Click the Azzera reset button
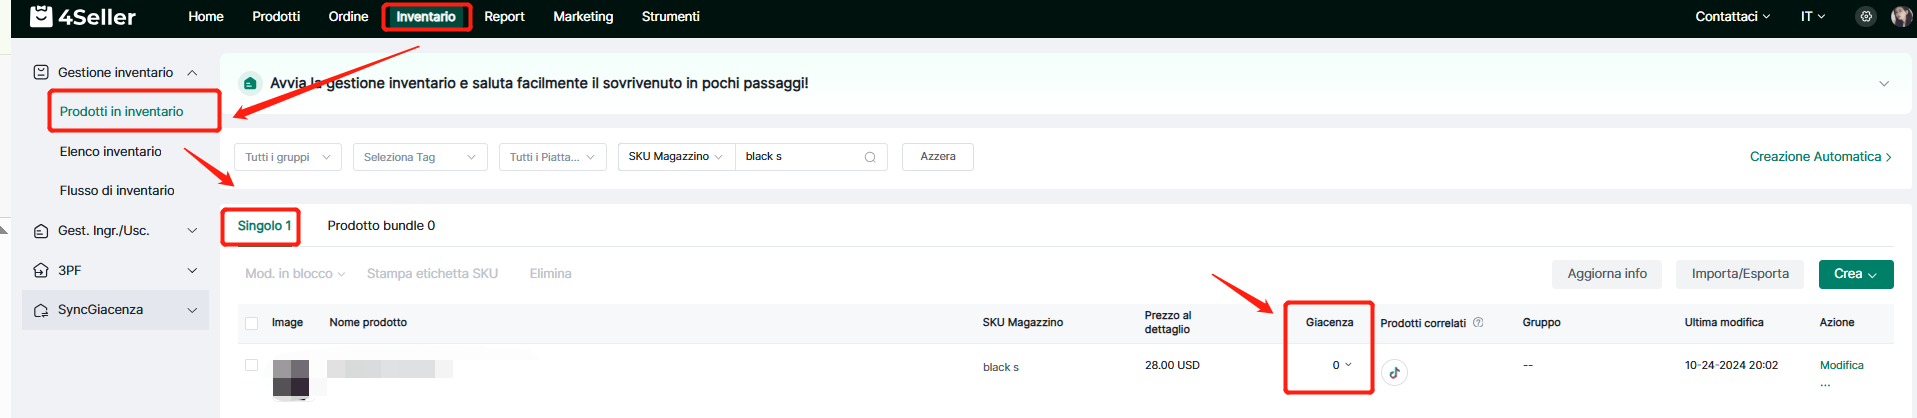This screenshot has width=1917, height=418. pos(937,157)
